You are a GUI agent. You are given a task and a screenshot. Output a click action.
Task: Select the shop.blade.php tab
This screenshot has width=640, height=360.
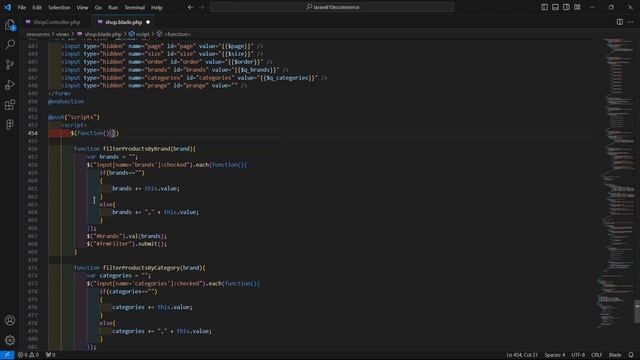pos(124,22)
